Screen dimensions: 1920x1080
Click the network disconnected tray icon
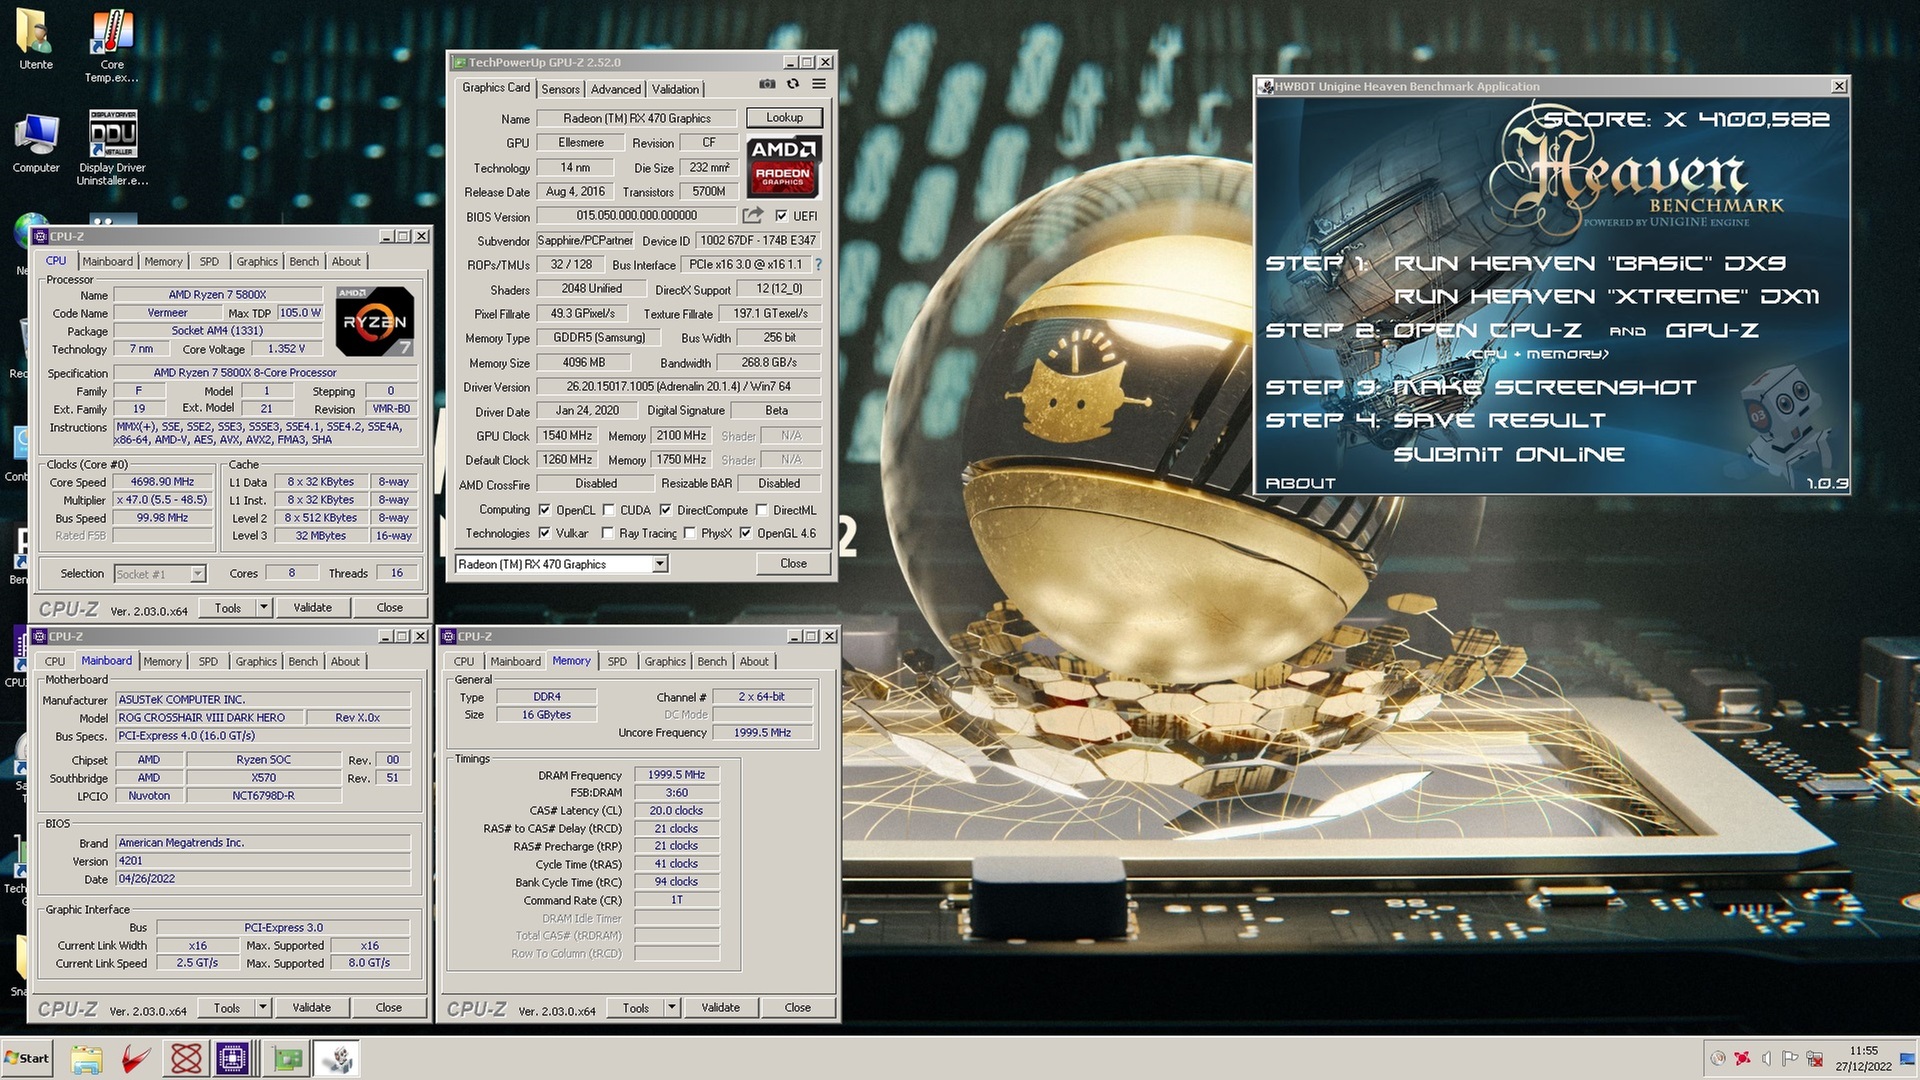(x=1814, y=1058)
